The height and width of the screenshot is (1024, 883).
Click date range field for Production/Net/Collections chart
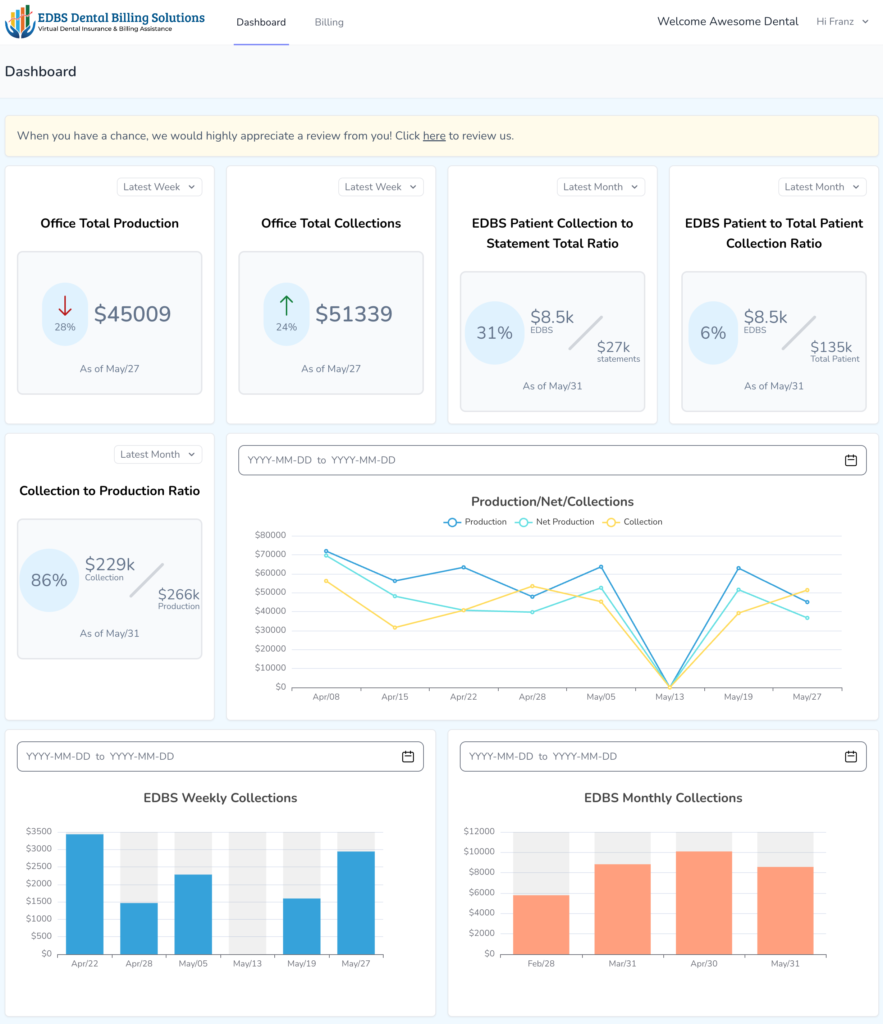[x=553, y=460]
